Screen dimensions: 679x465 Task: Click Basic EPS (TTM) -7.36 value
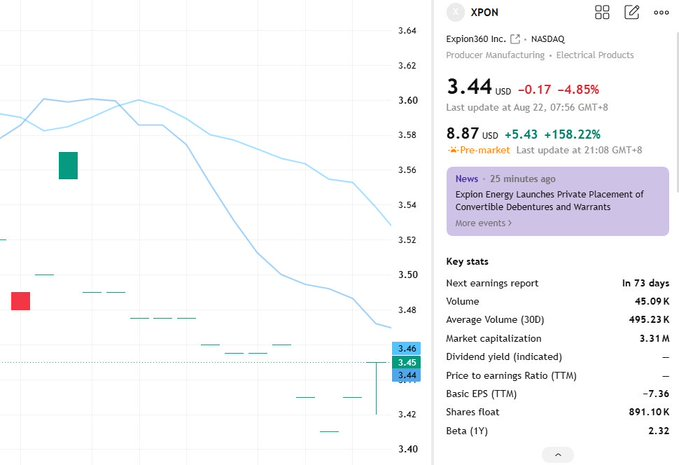656,394
